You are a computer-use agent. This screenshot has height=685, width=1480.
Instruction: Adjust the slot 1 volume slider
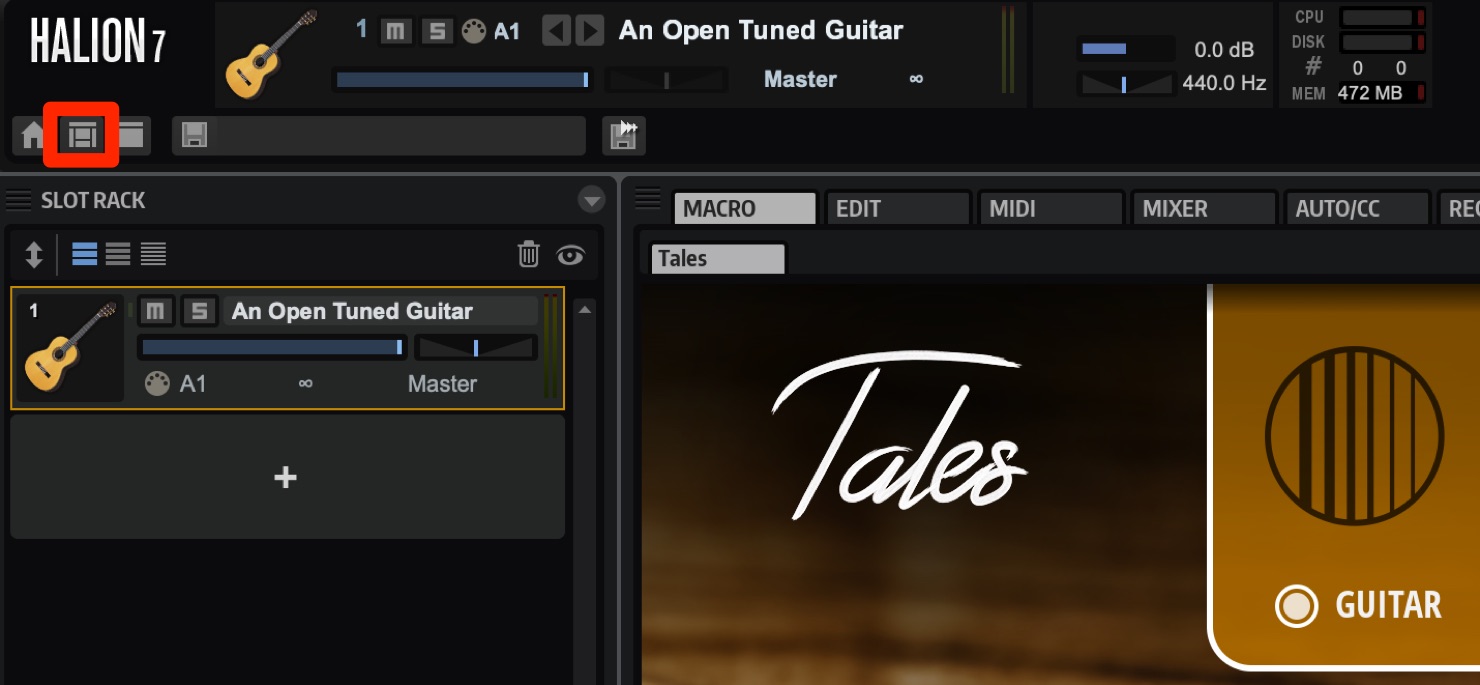click(272, 347)
